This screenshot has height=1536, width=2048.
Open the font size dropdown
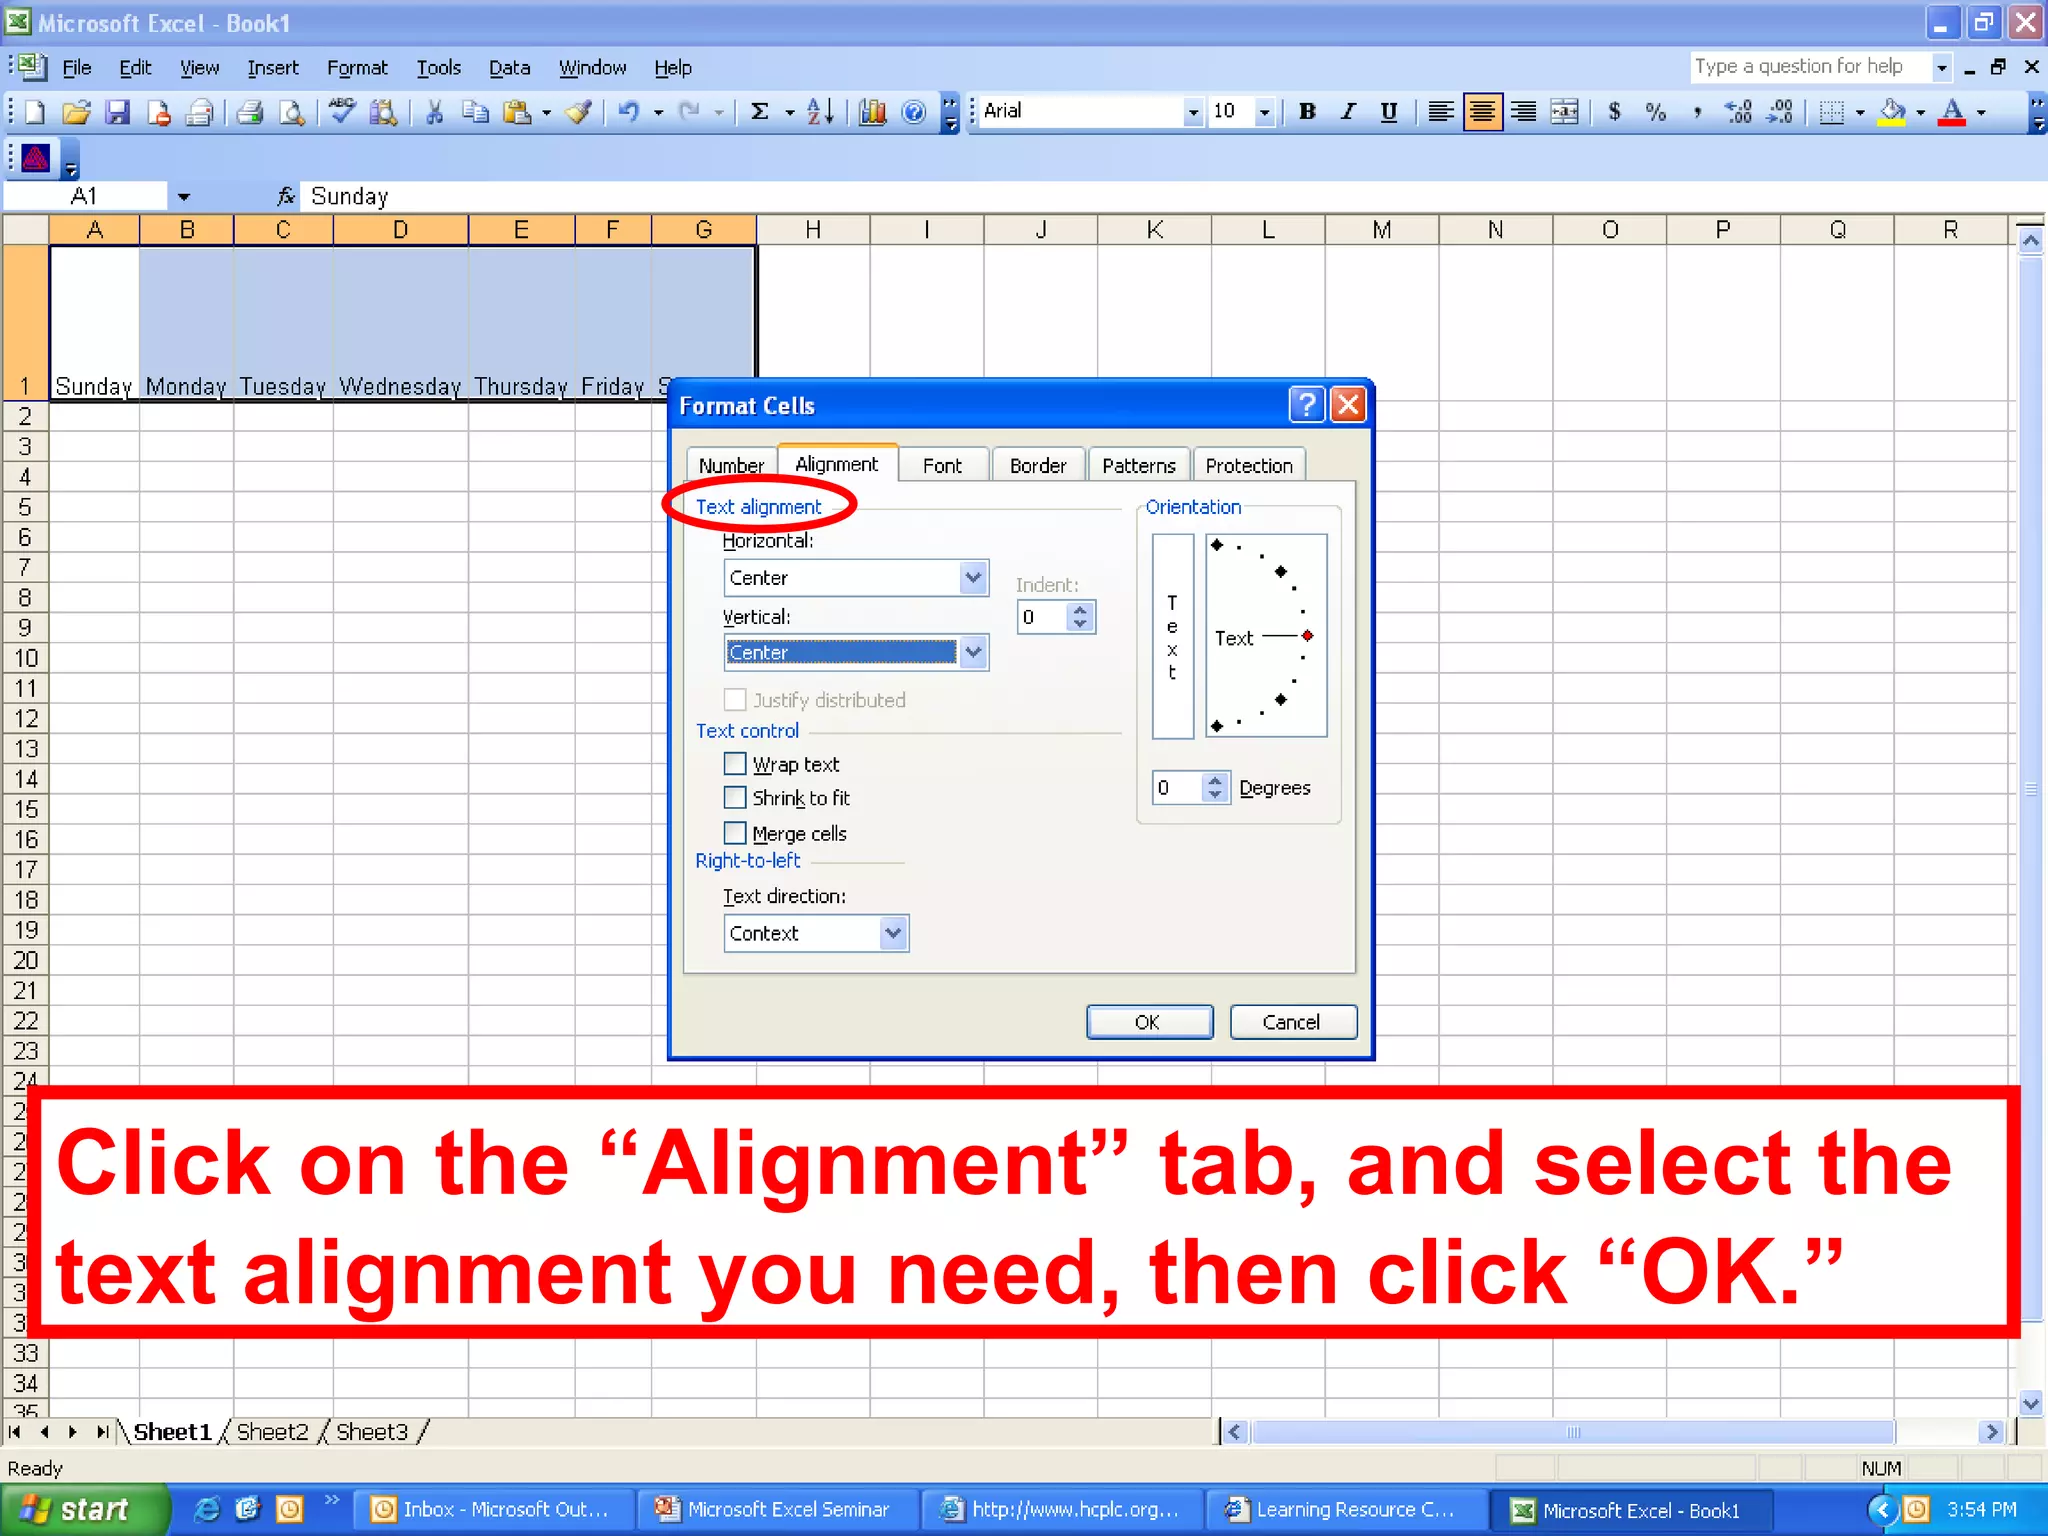1265,112
